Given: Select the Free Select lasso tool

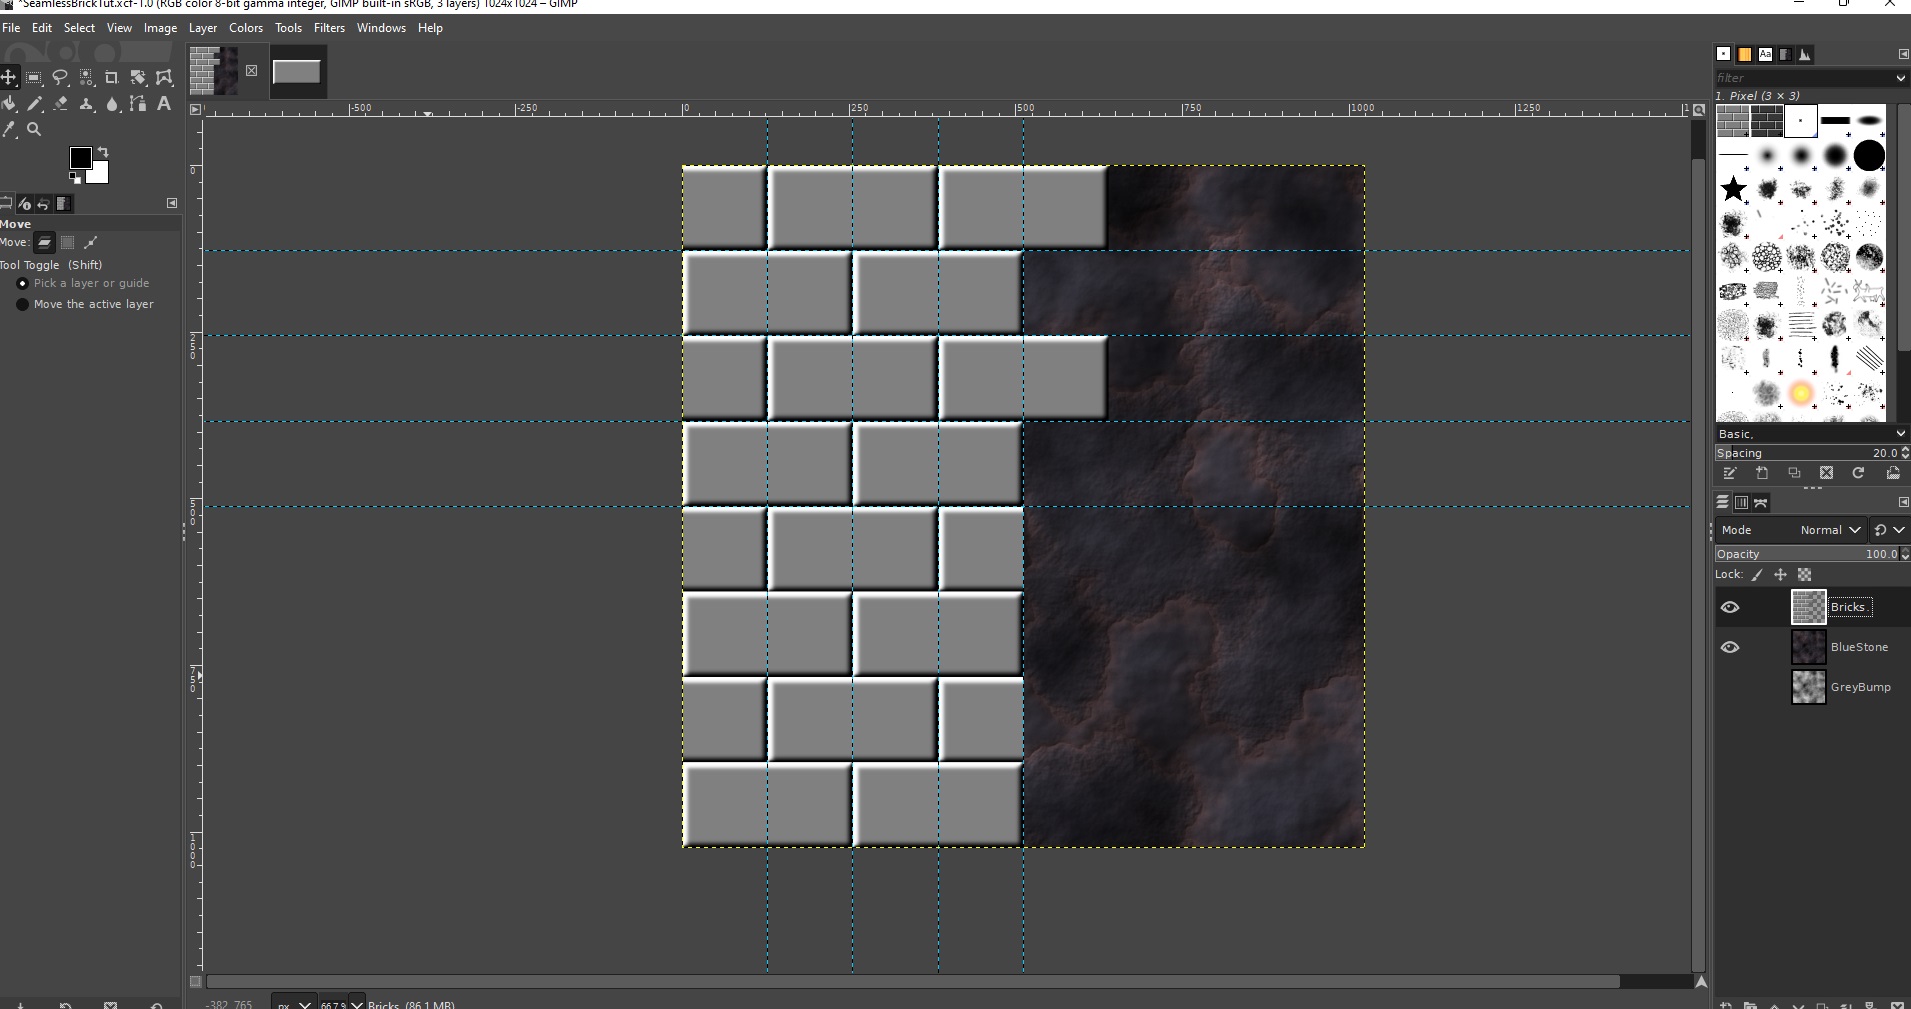Looking at the screenshot, I should (x=61, y=78).
